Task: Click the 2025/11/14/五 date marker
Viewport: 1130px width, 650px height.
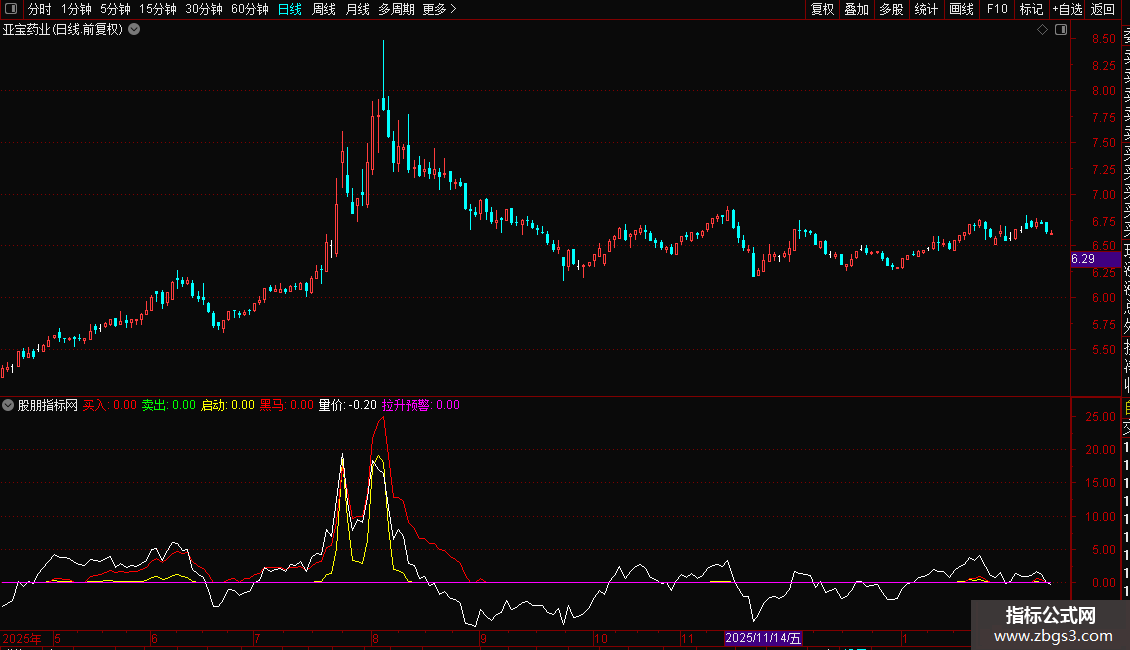Action: click(762, 638)
